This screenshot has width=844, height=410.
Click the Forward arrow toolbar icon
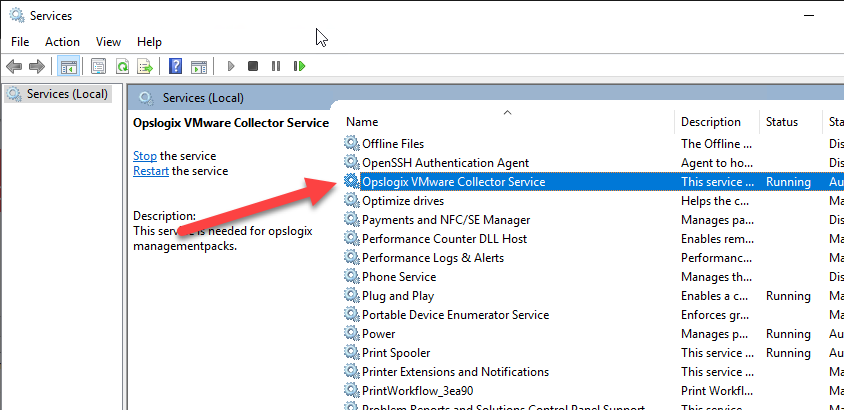37,67
